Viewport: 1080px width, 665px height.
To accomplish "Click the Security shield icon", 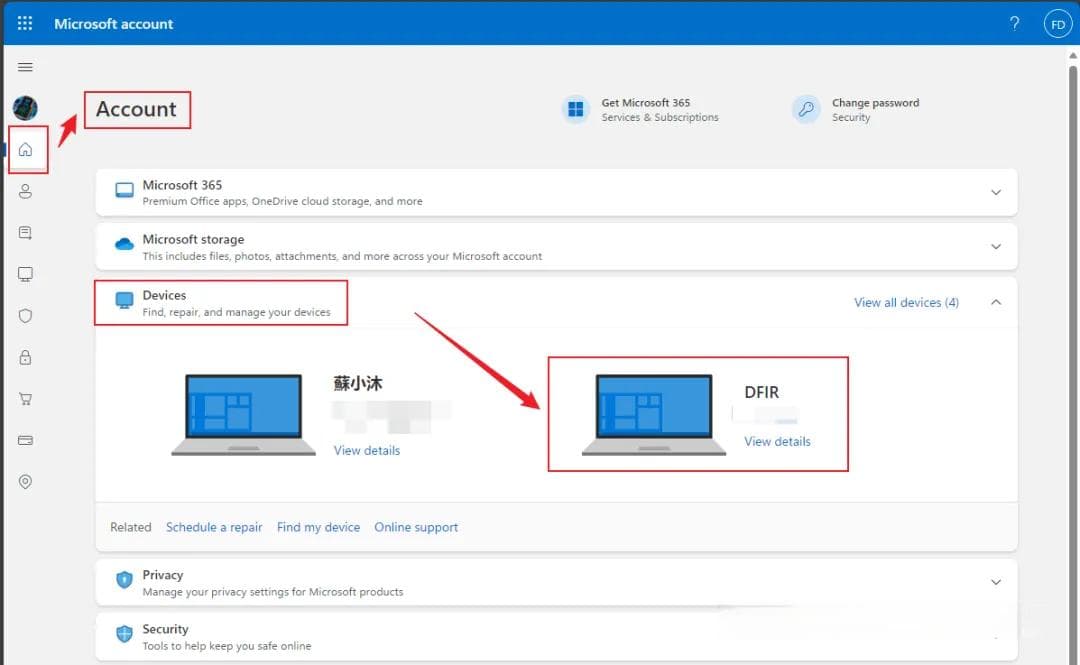I will pos(125,634).
